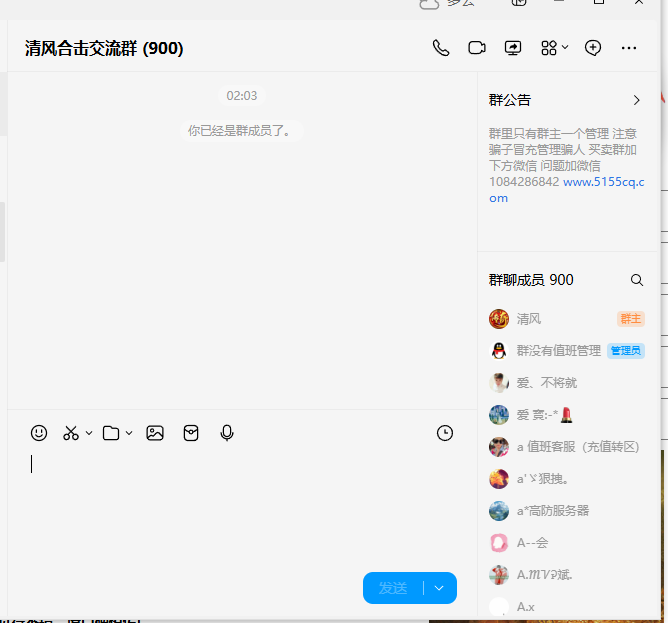This screenshot has width=668, height=623.
Task: Select member a 值班客服（充值转区）
Action: pyautogui.click(x=567, y=447)
